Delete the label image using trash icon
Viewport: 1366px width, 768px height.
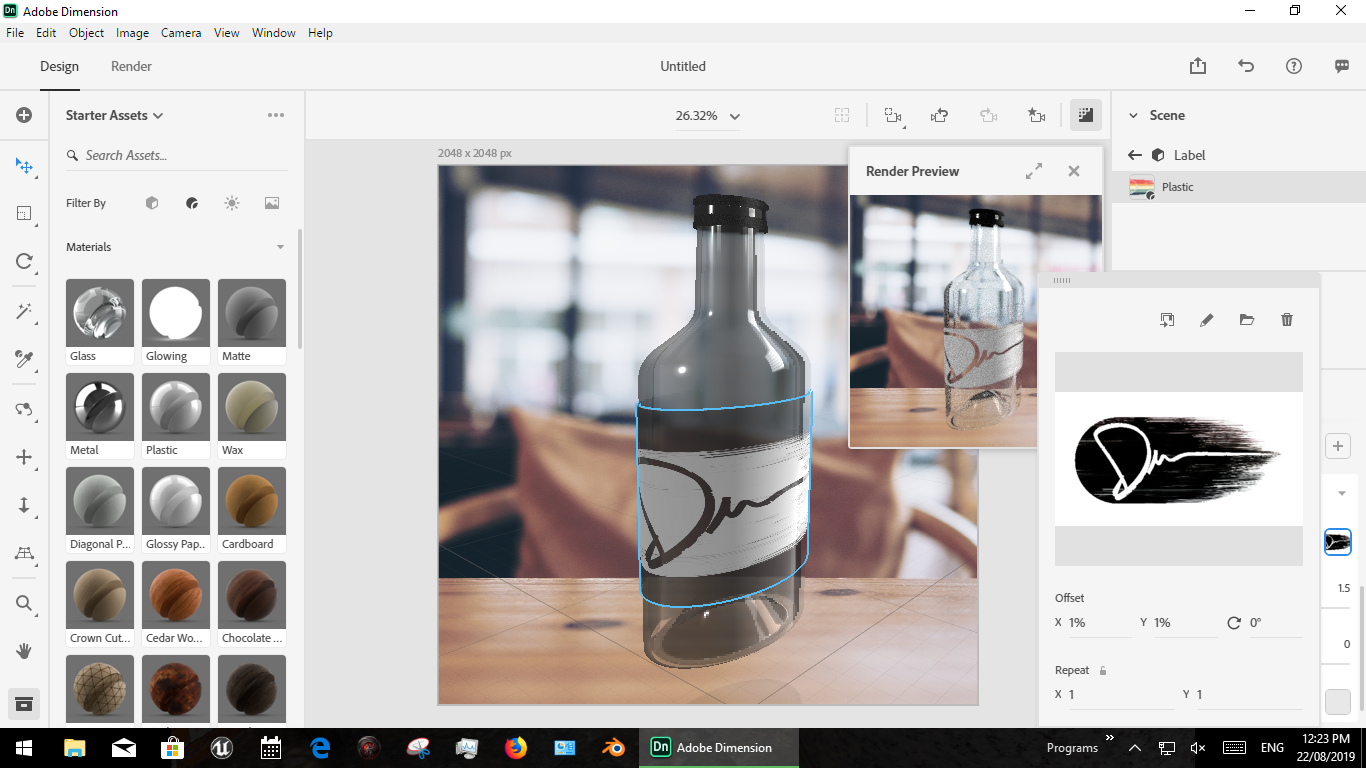pos(1286,320)
